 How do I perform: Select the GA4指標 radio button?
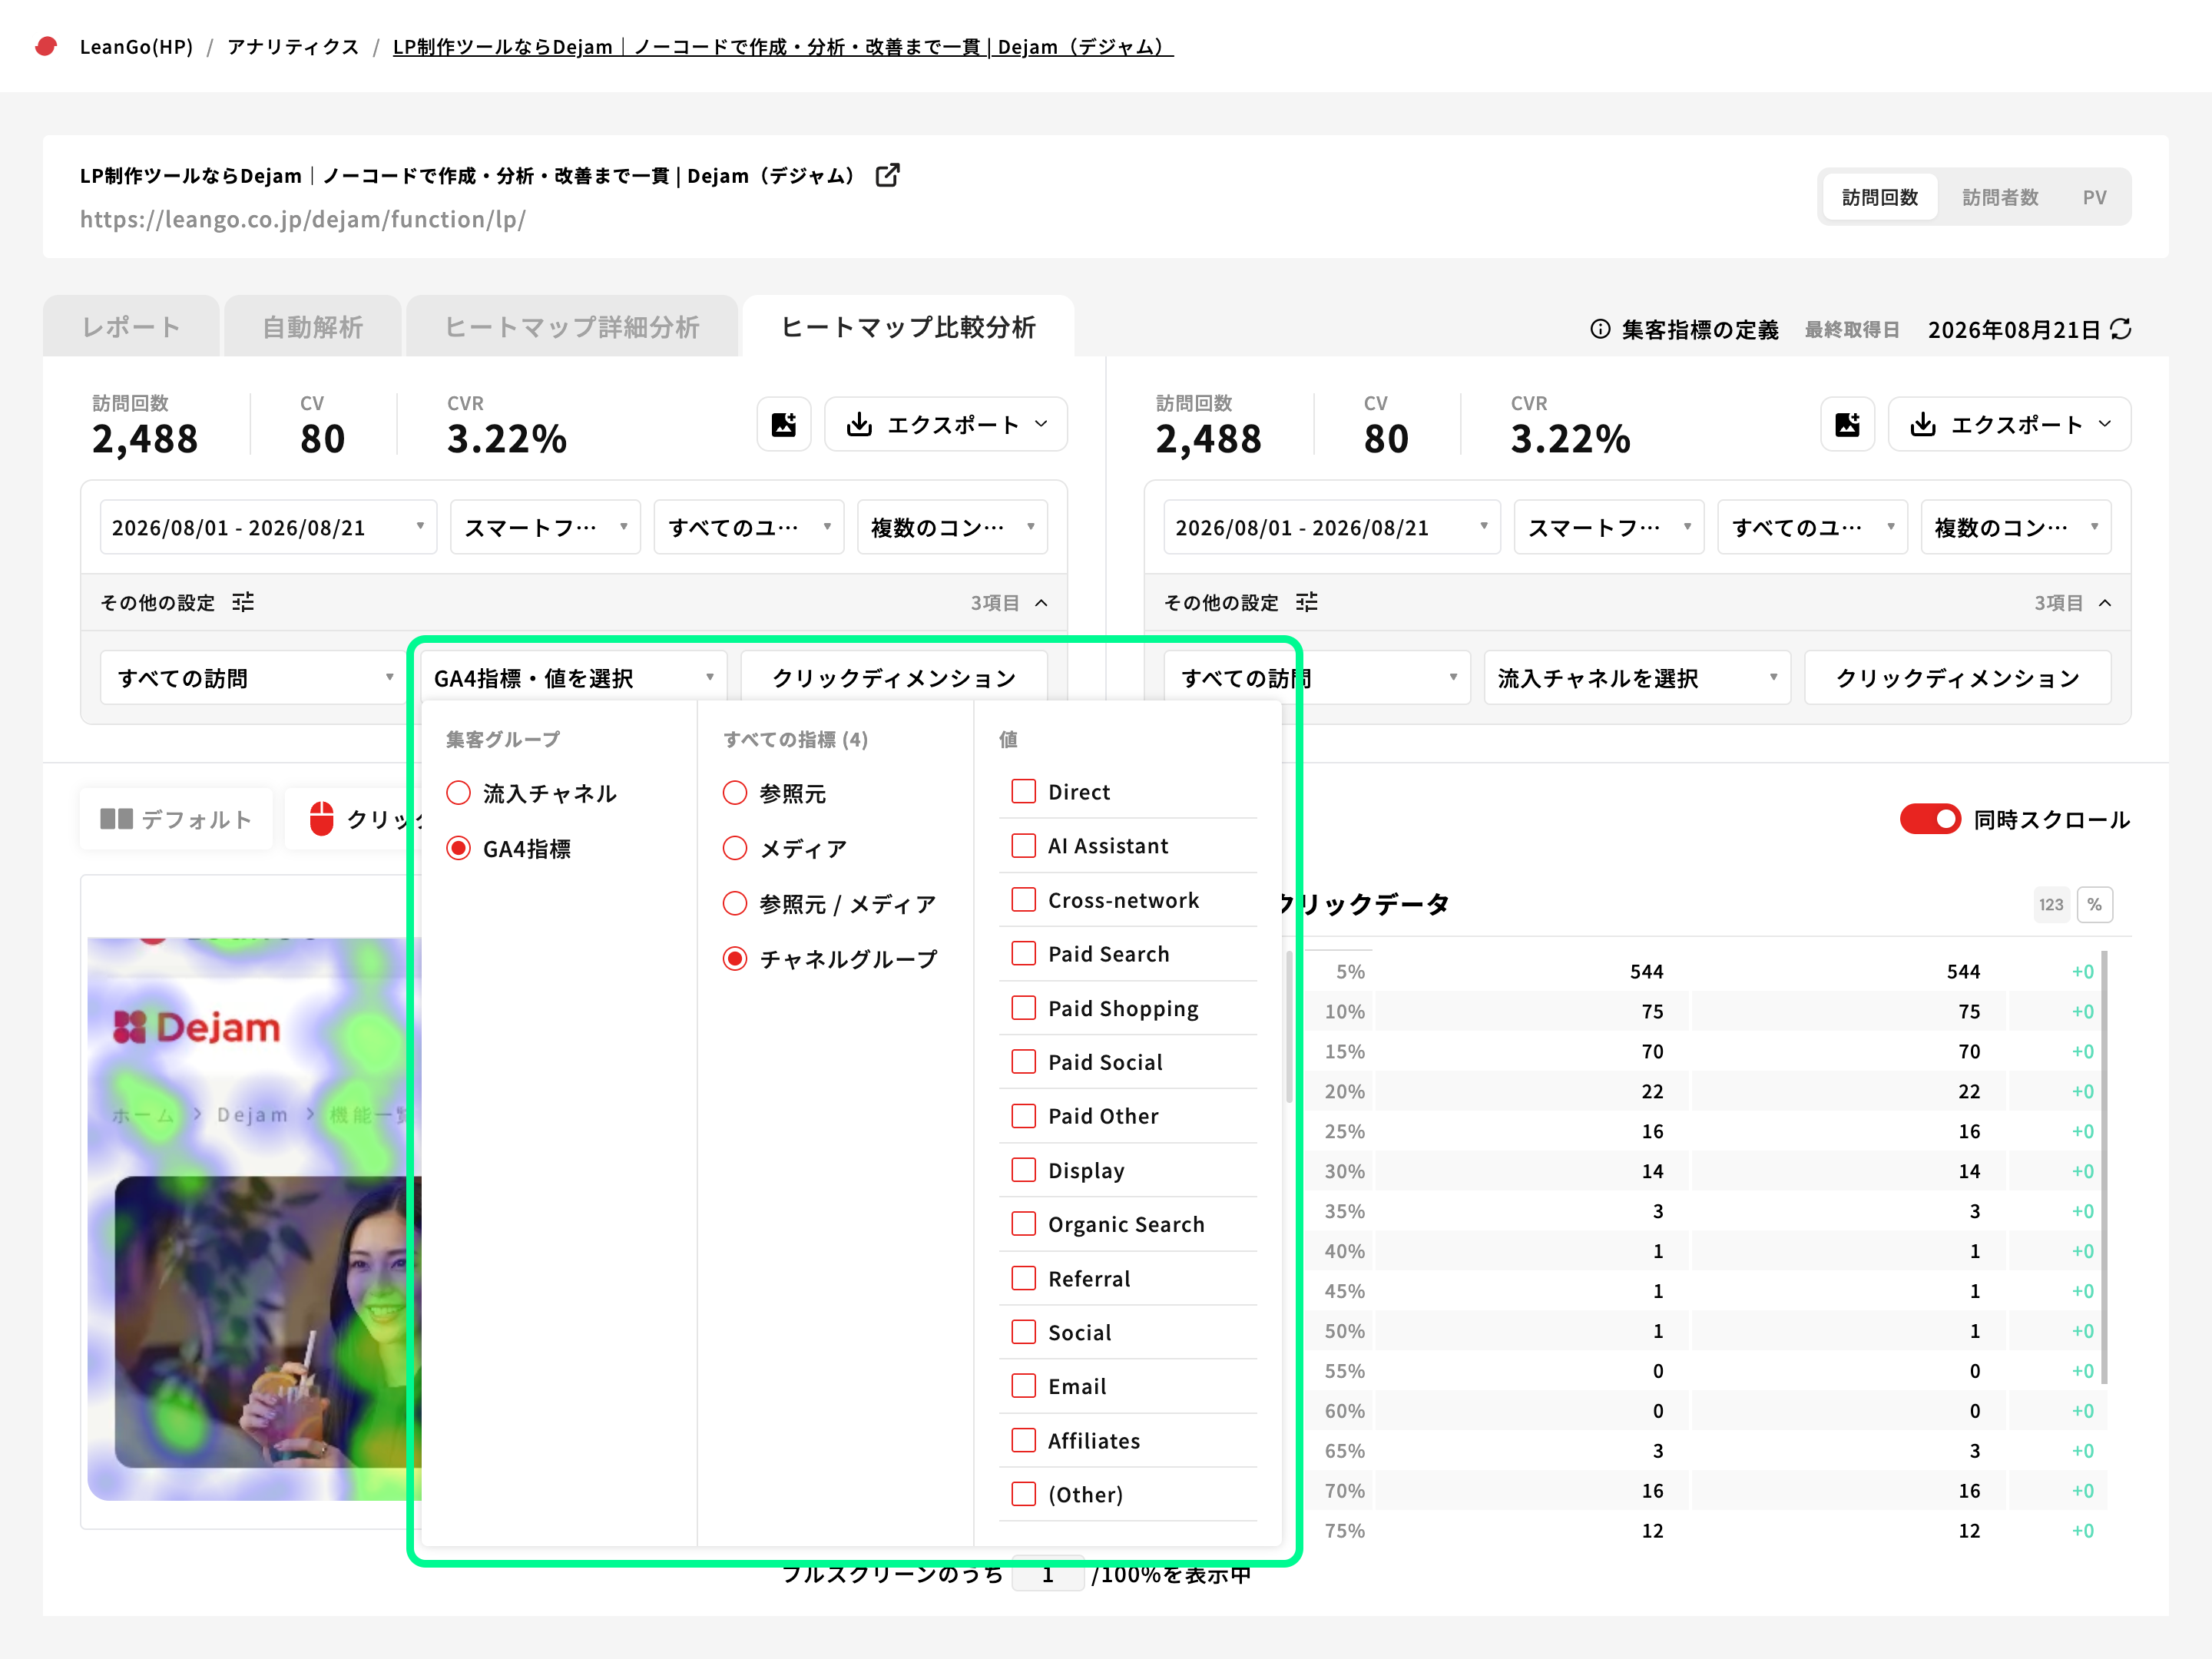point(458,848)
